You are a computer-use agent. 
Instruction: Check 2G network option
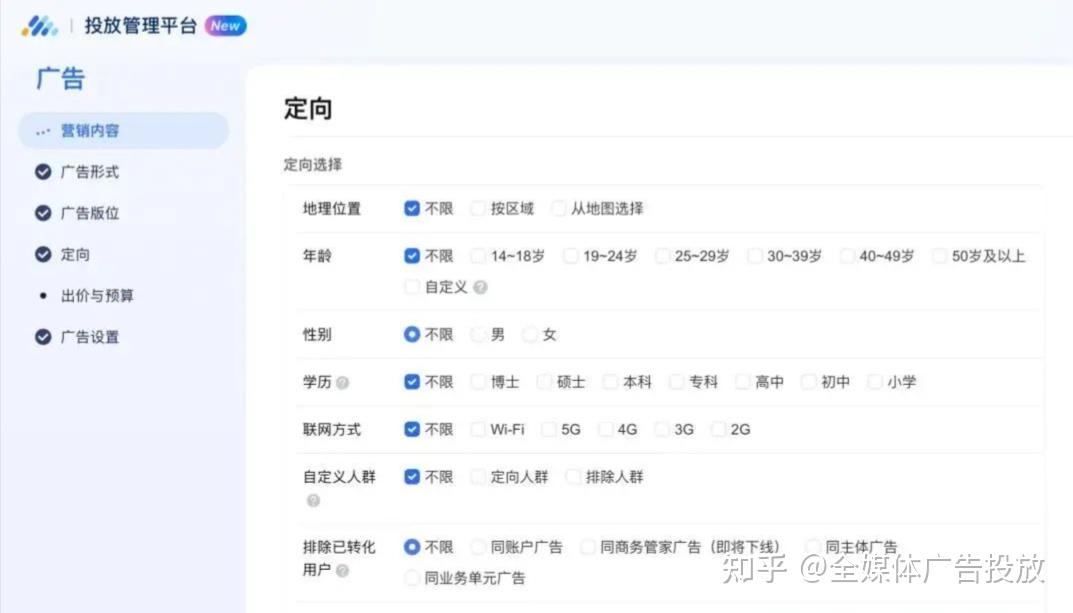point(718,429)
